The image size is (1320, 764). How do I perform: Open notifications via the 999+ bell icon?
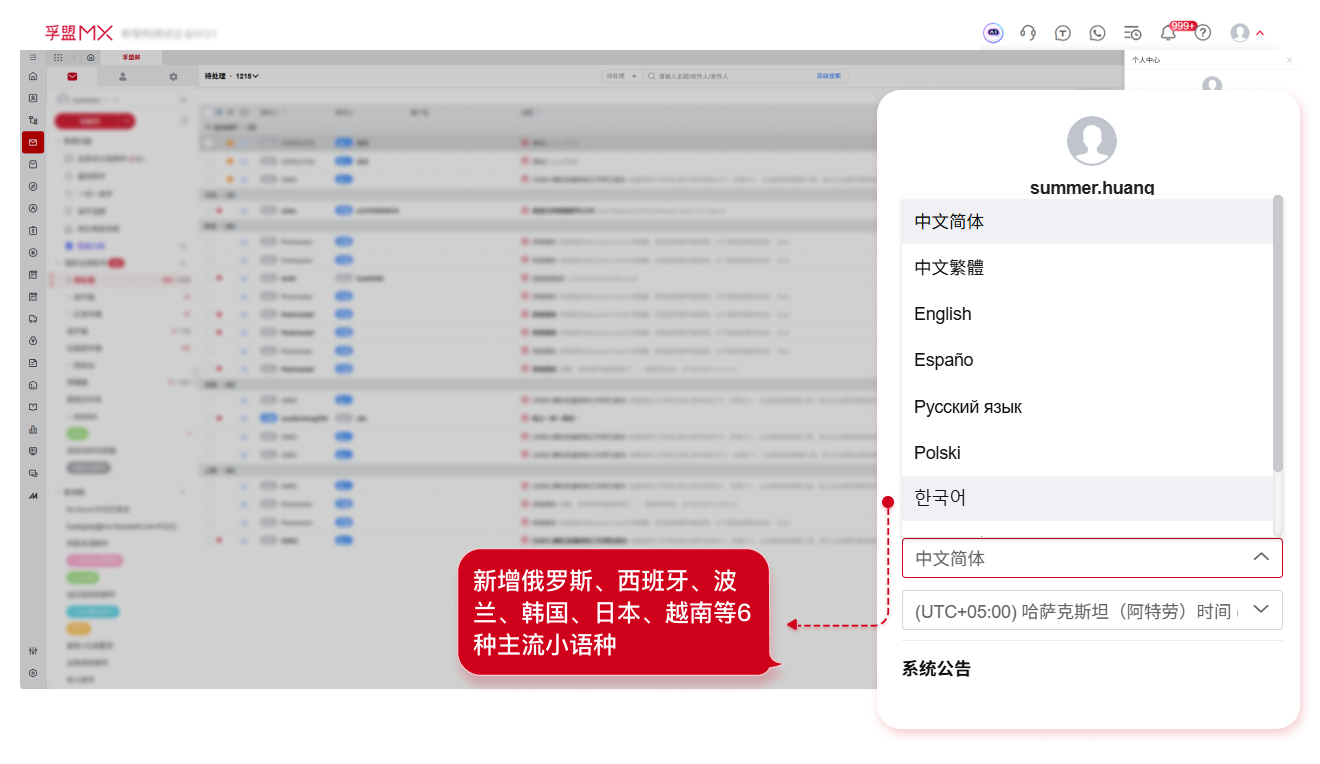1166,33
